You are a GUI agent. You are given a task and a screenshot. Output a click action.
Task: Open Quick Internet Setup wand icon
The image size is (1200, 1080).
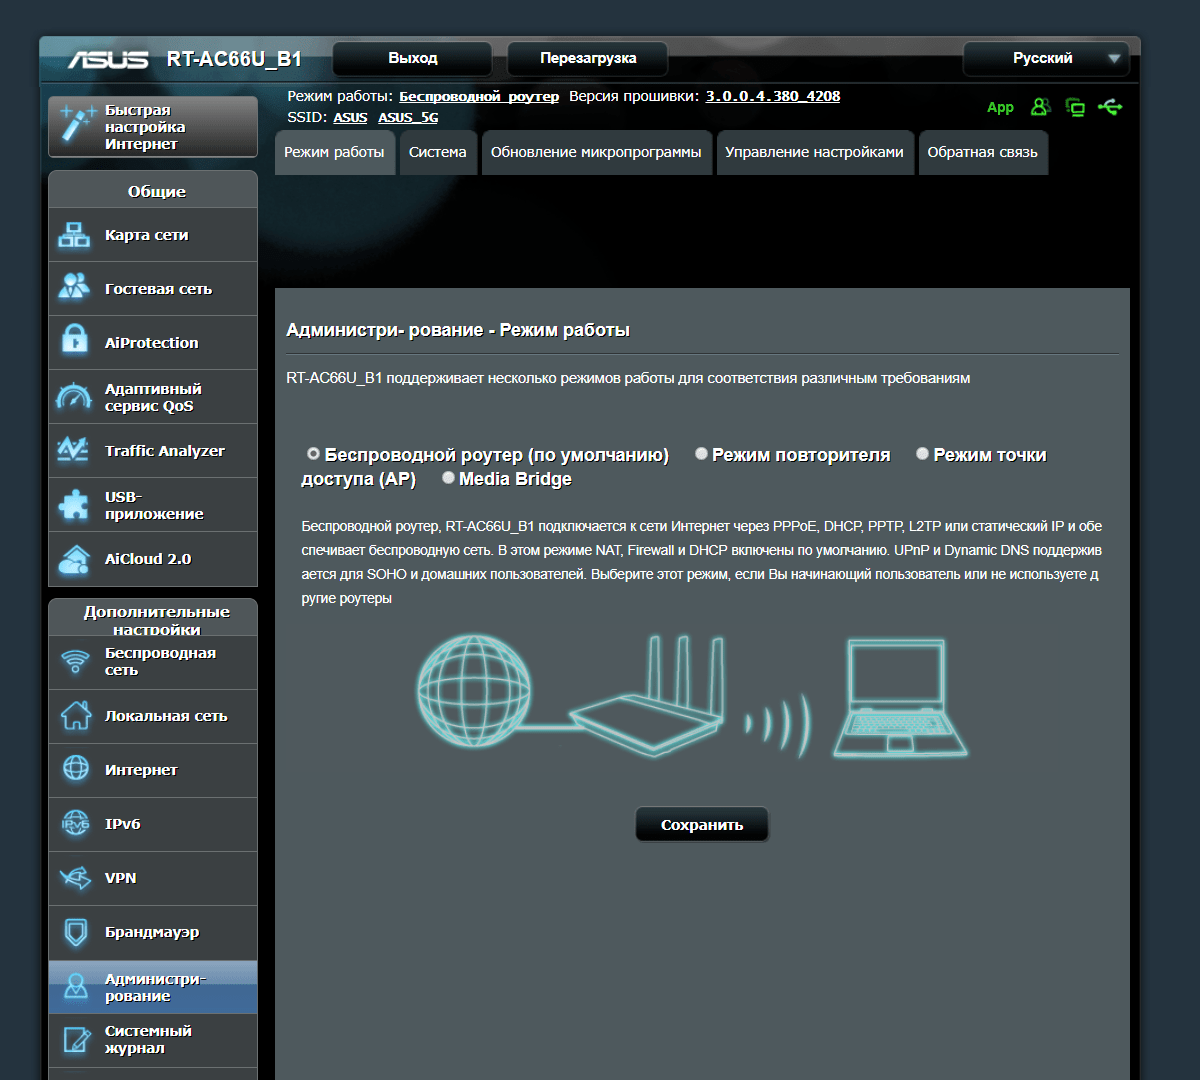tap(77, 126)
